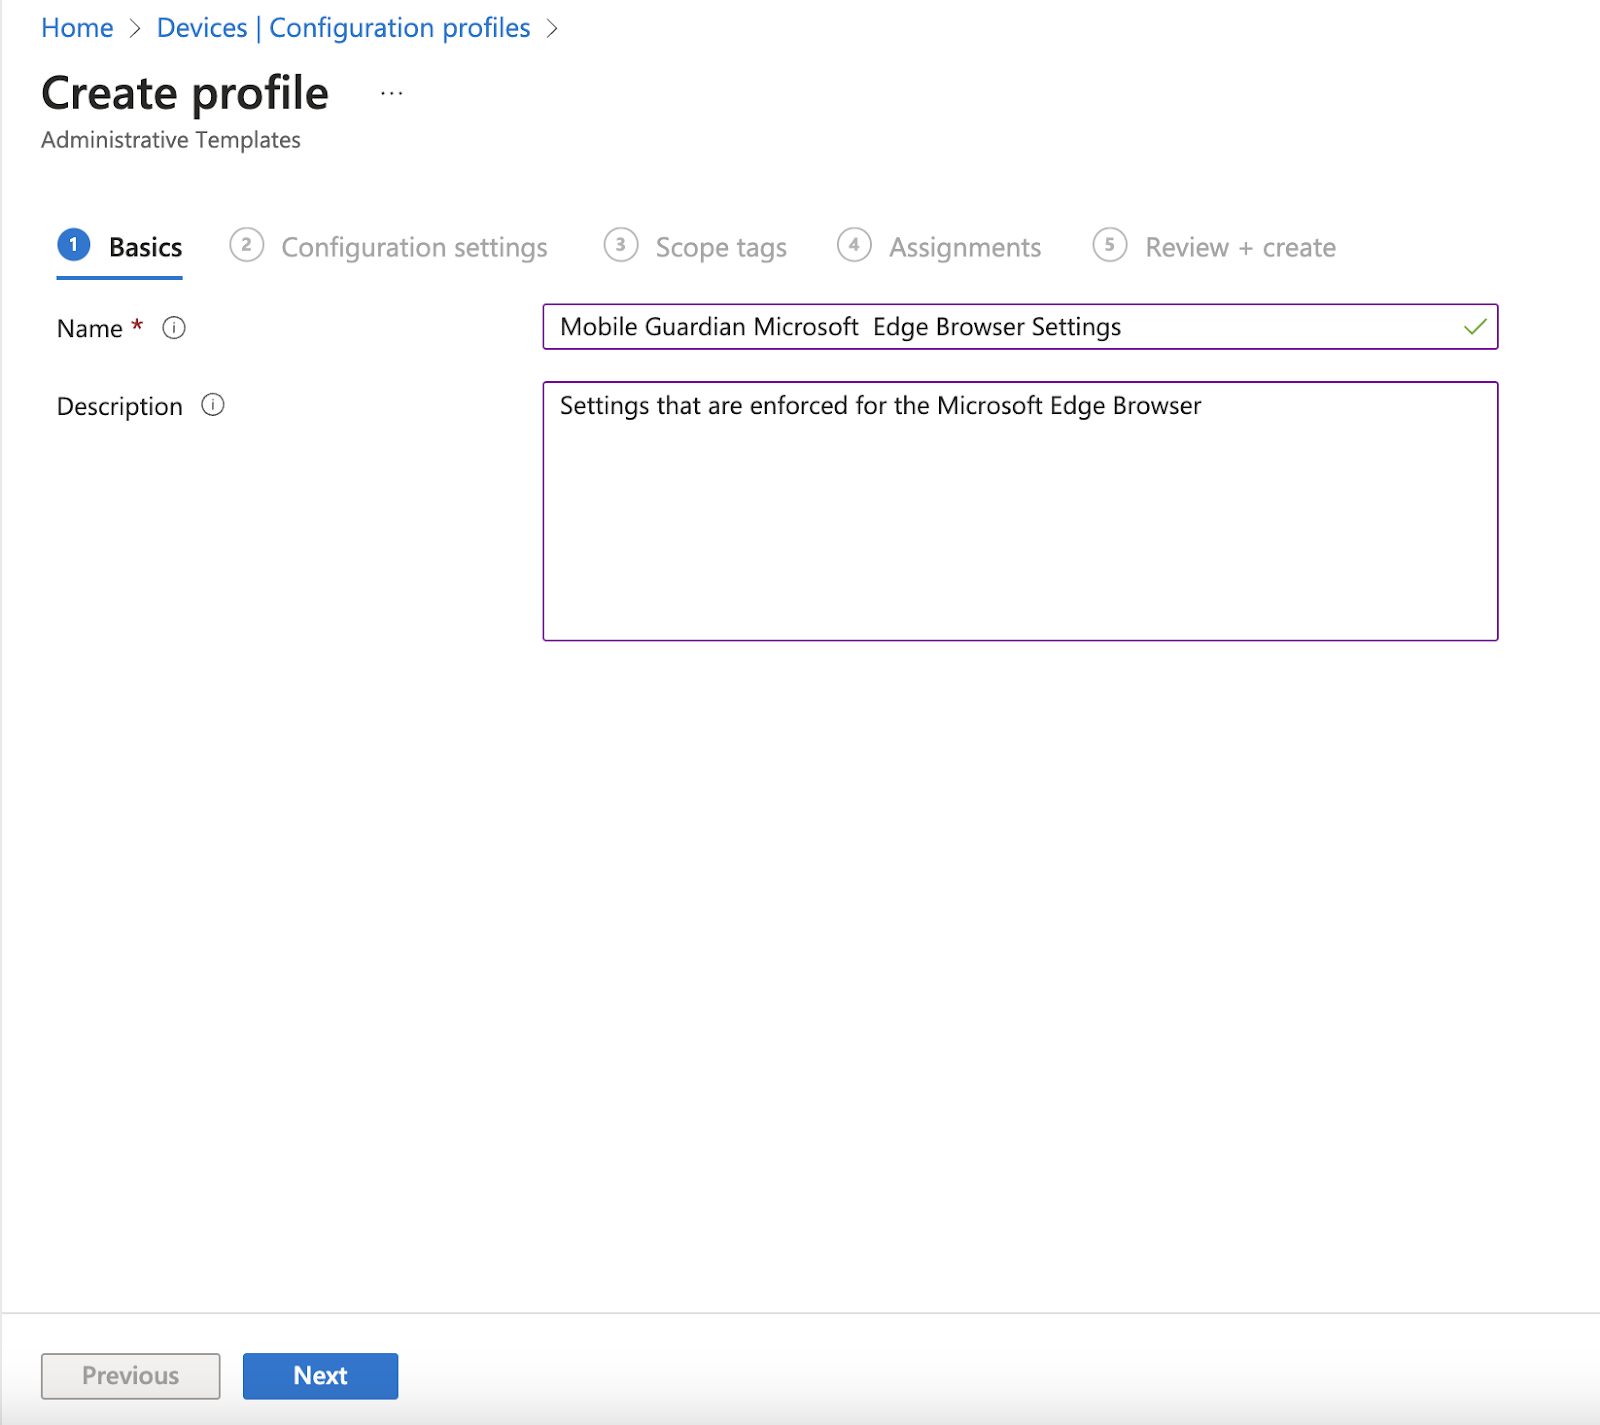Click the Next button
Viewport: 1600px width, 1425px height.
pos(320,1375)
